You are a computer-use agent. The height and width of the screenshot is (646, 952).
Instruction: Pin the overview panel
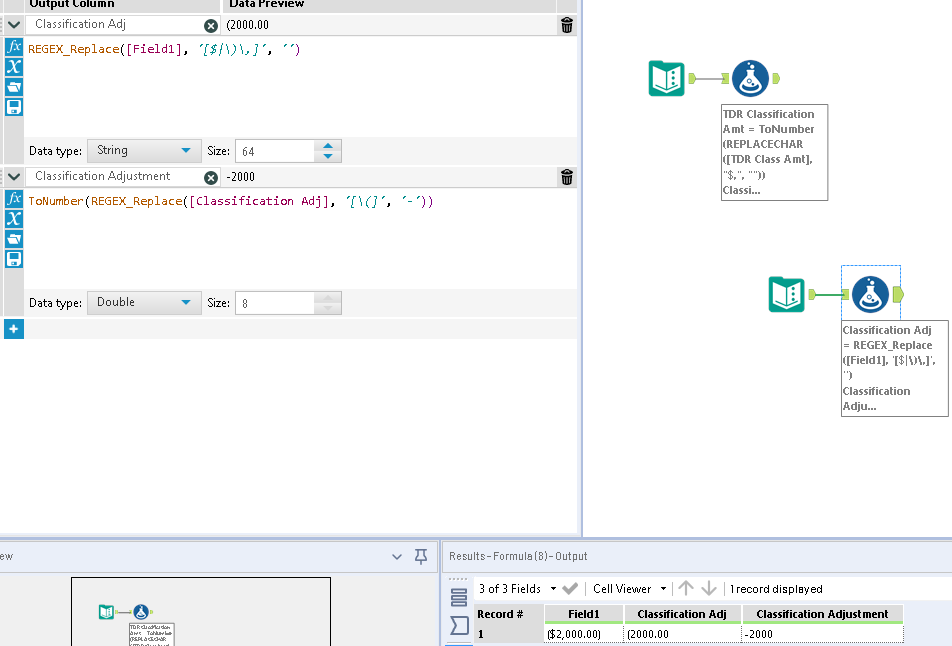coord(421,556)
